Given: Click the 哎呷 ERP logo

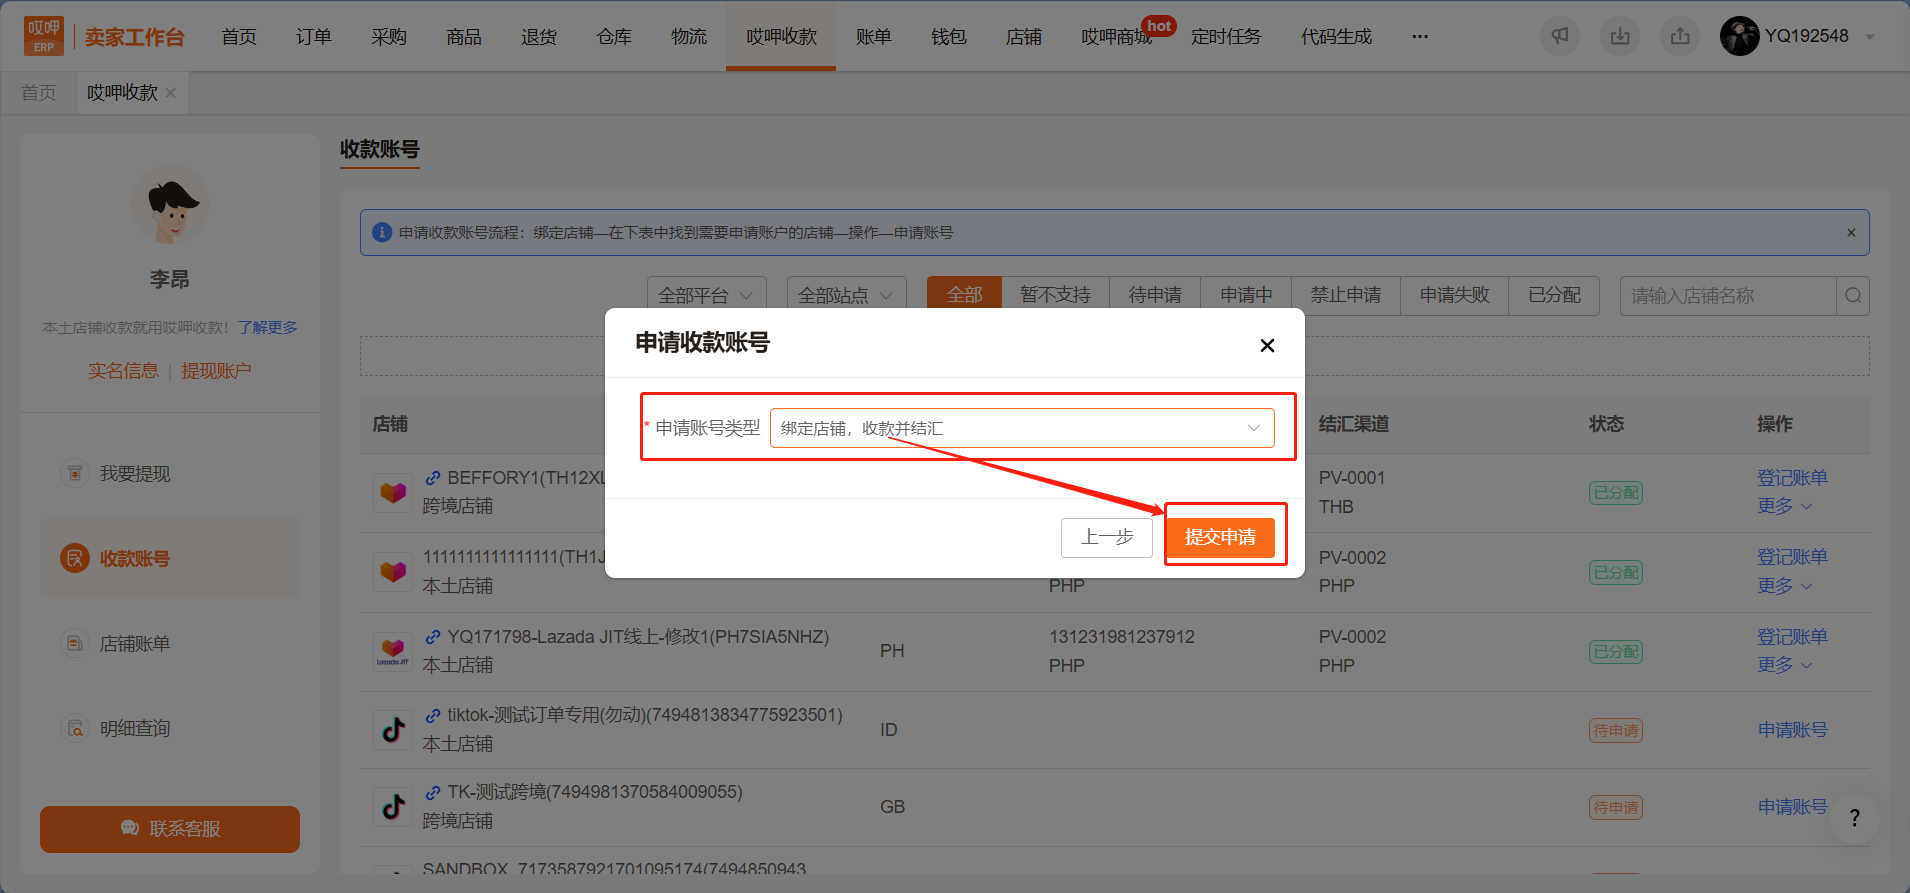Looking at the screenshot, I should click(43, 36).
